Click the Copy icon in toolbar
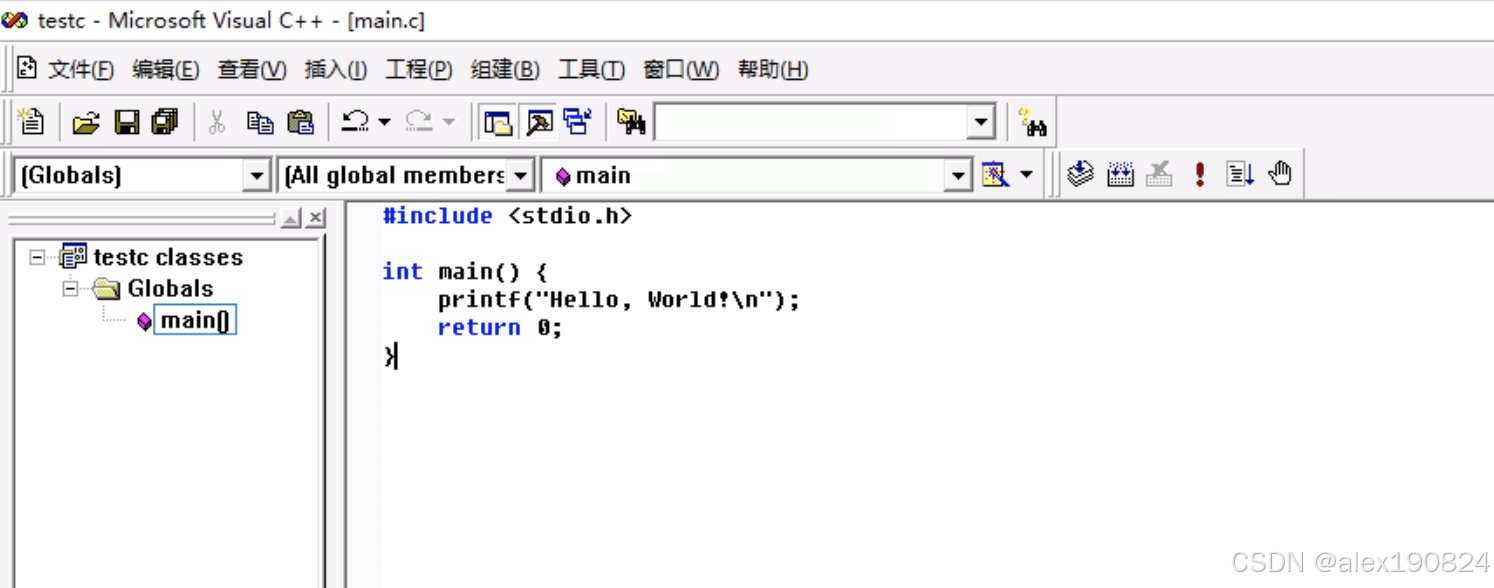1494x588 pixels. (x=260, y=122)
